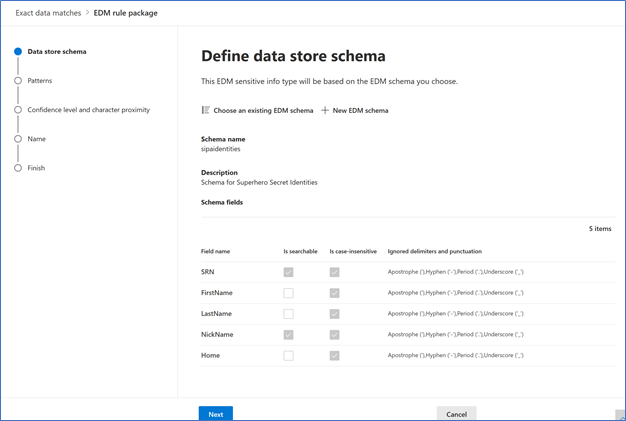The image size is (626, 421).
Task: Click the schema list icon beside Choose an existing EDM schema
Action: (x=206, y=110)
